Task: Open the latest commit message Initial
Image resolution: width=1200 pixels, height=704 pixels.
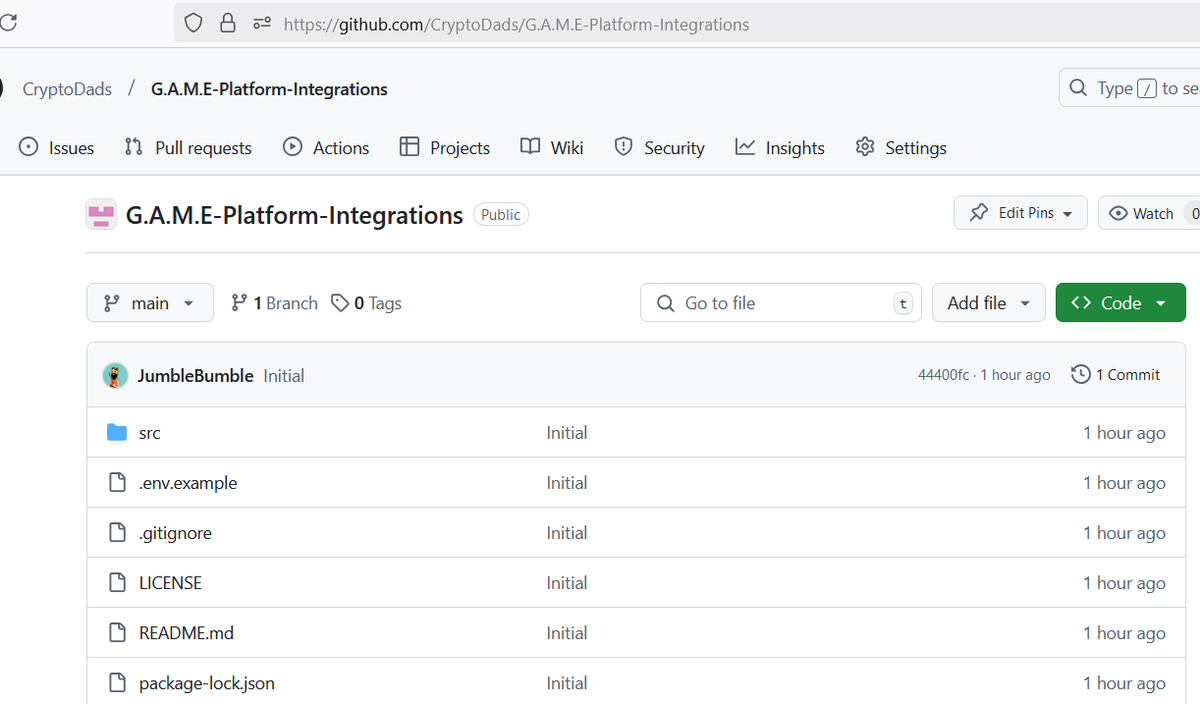Action: tap(284, 376)
